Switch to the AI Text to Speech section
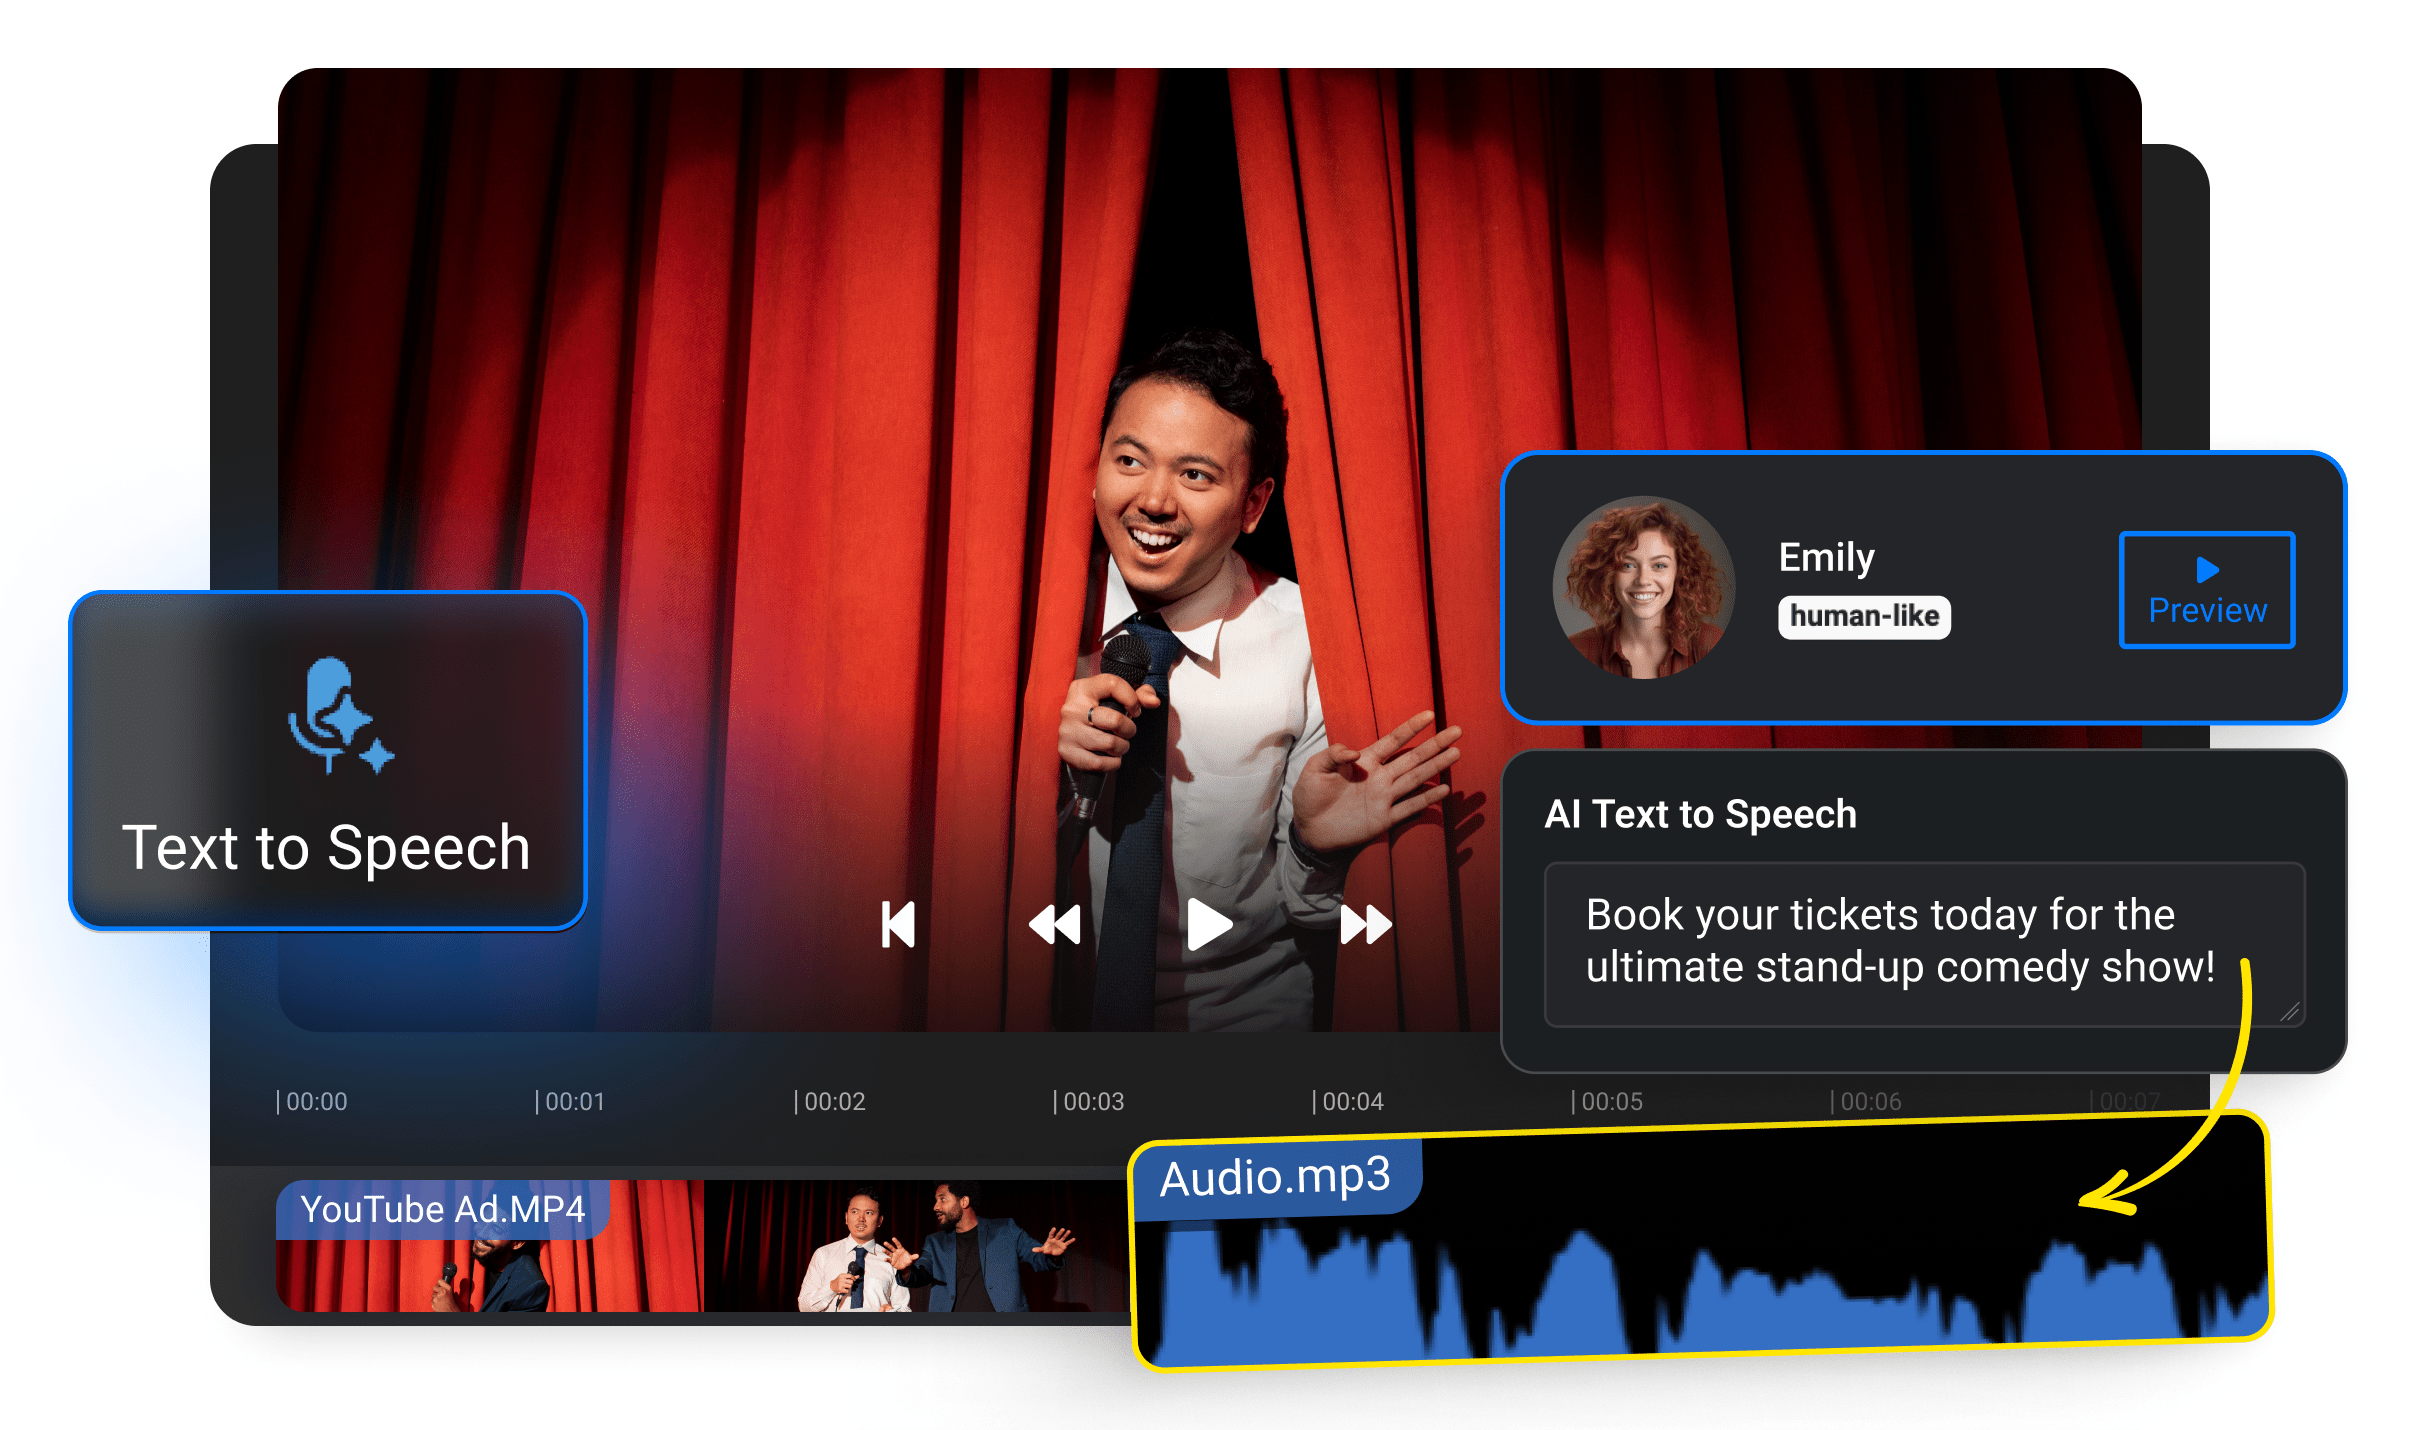The image size is (2420, 1430). tap(1700, 814)
